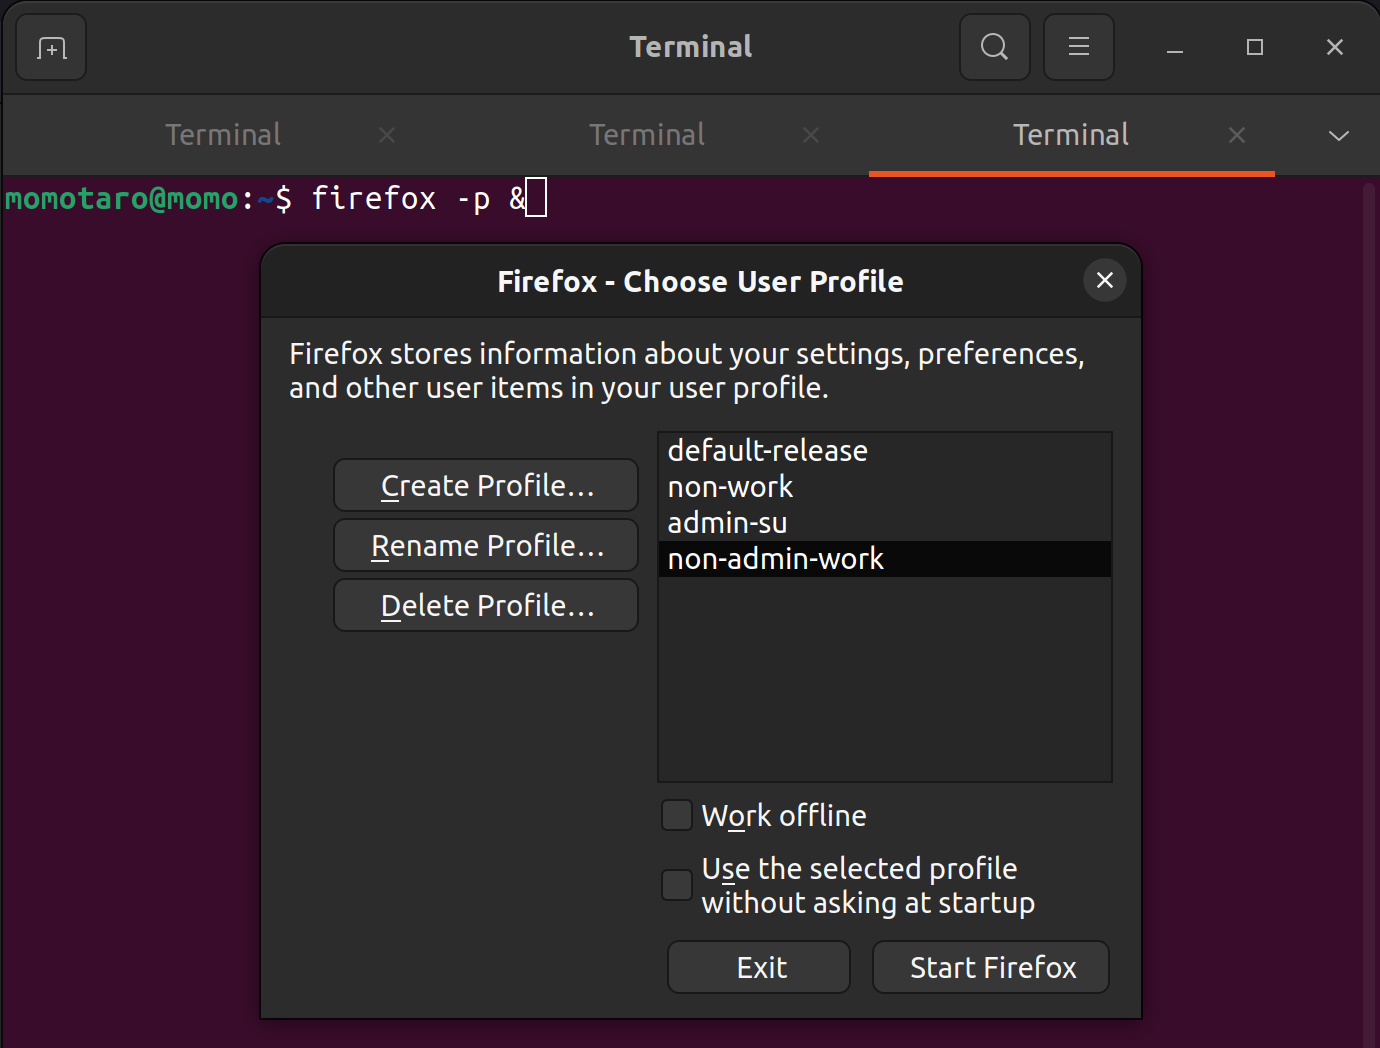Open a new terminal tab icon
1380x1048 pixels.
[51, 47]
